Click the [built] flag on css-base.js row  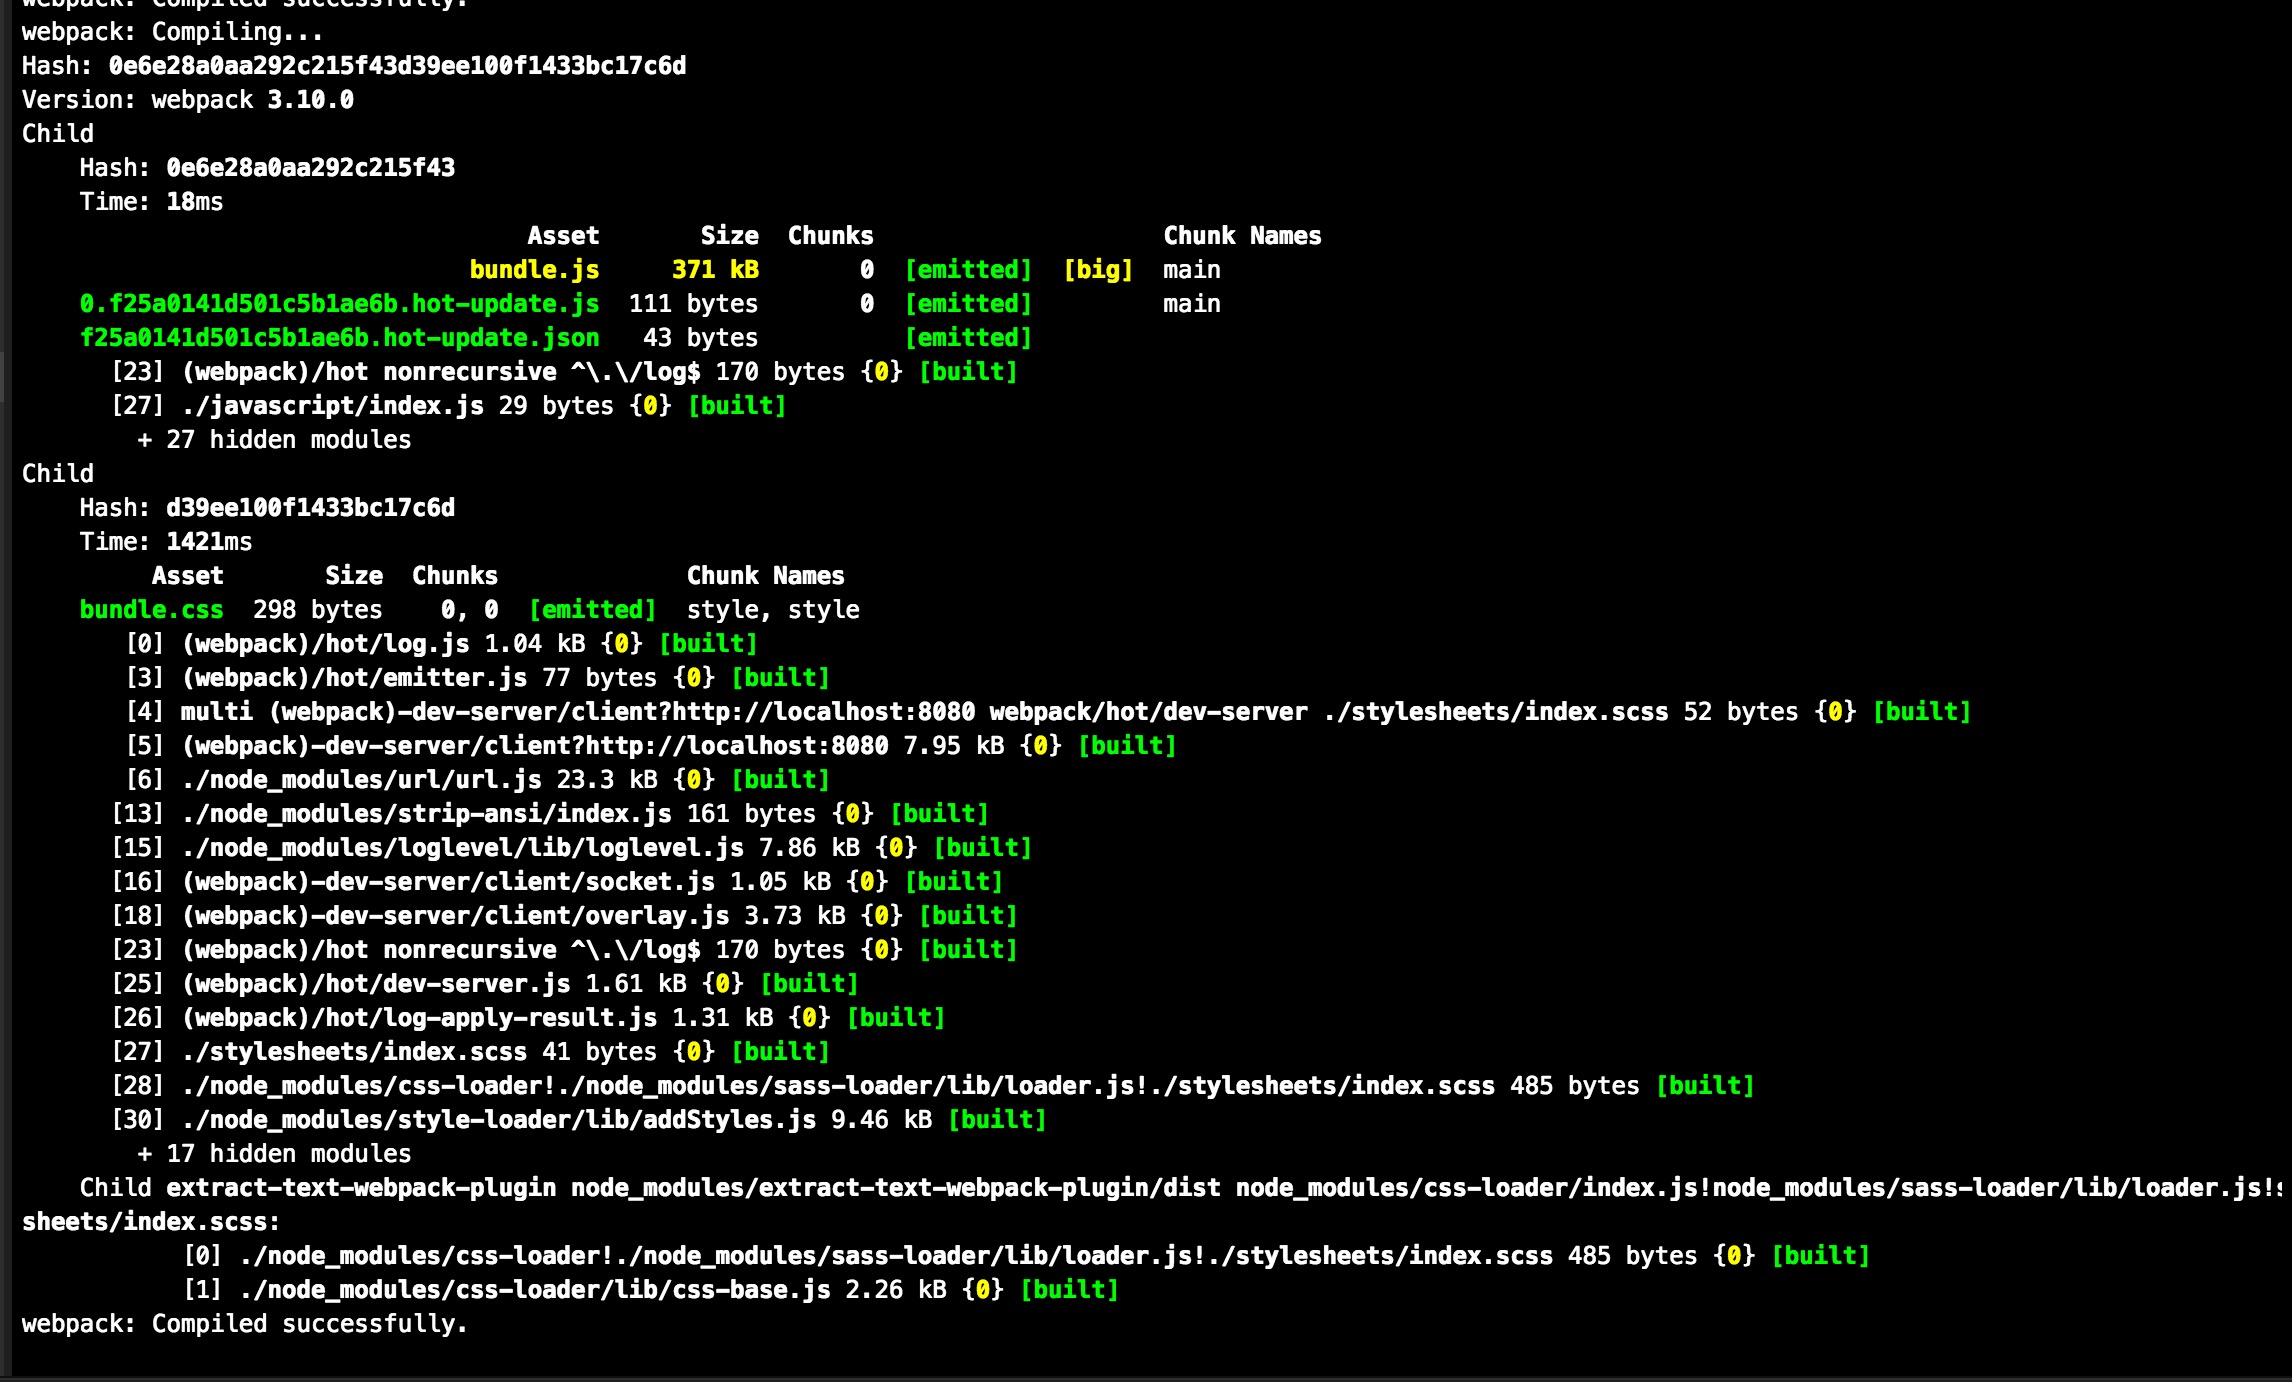(x=1069, y=1290)
